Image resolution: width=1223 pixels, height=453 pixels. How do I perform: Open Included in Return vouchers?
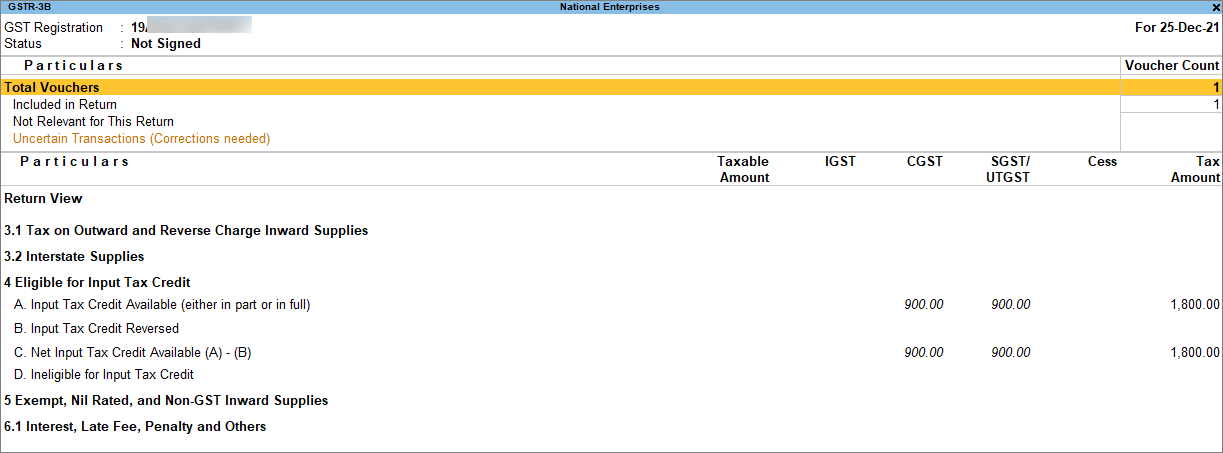[x=65, y=105]
